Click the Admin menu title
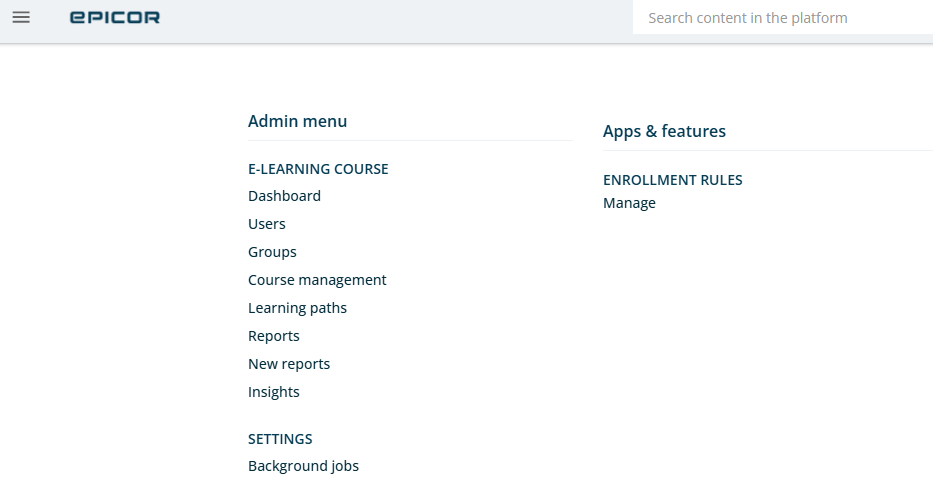 click(298, 121)
